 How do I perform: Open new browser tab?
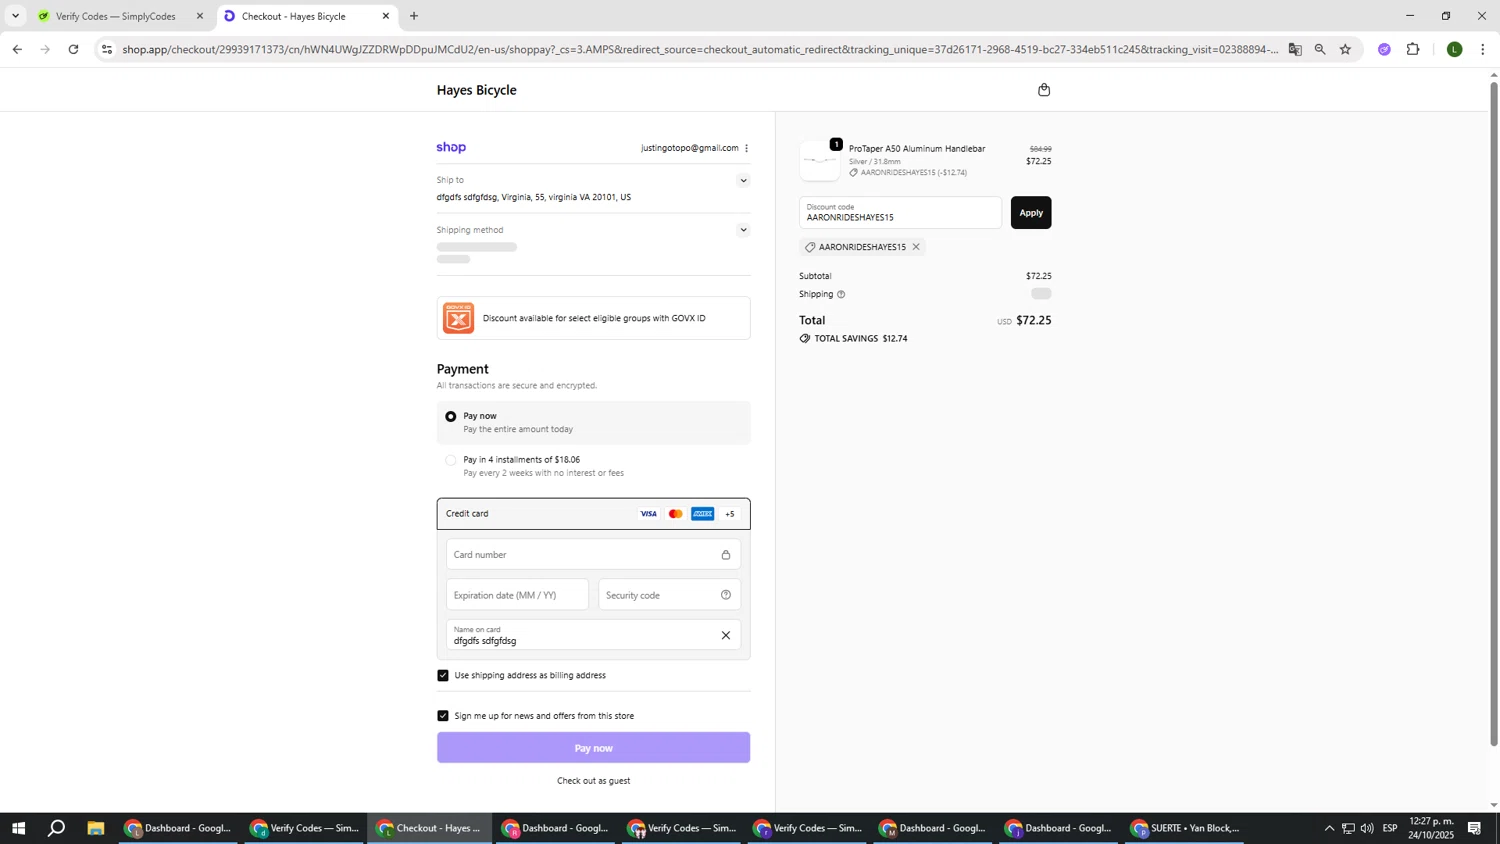[x=414, y=16]
